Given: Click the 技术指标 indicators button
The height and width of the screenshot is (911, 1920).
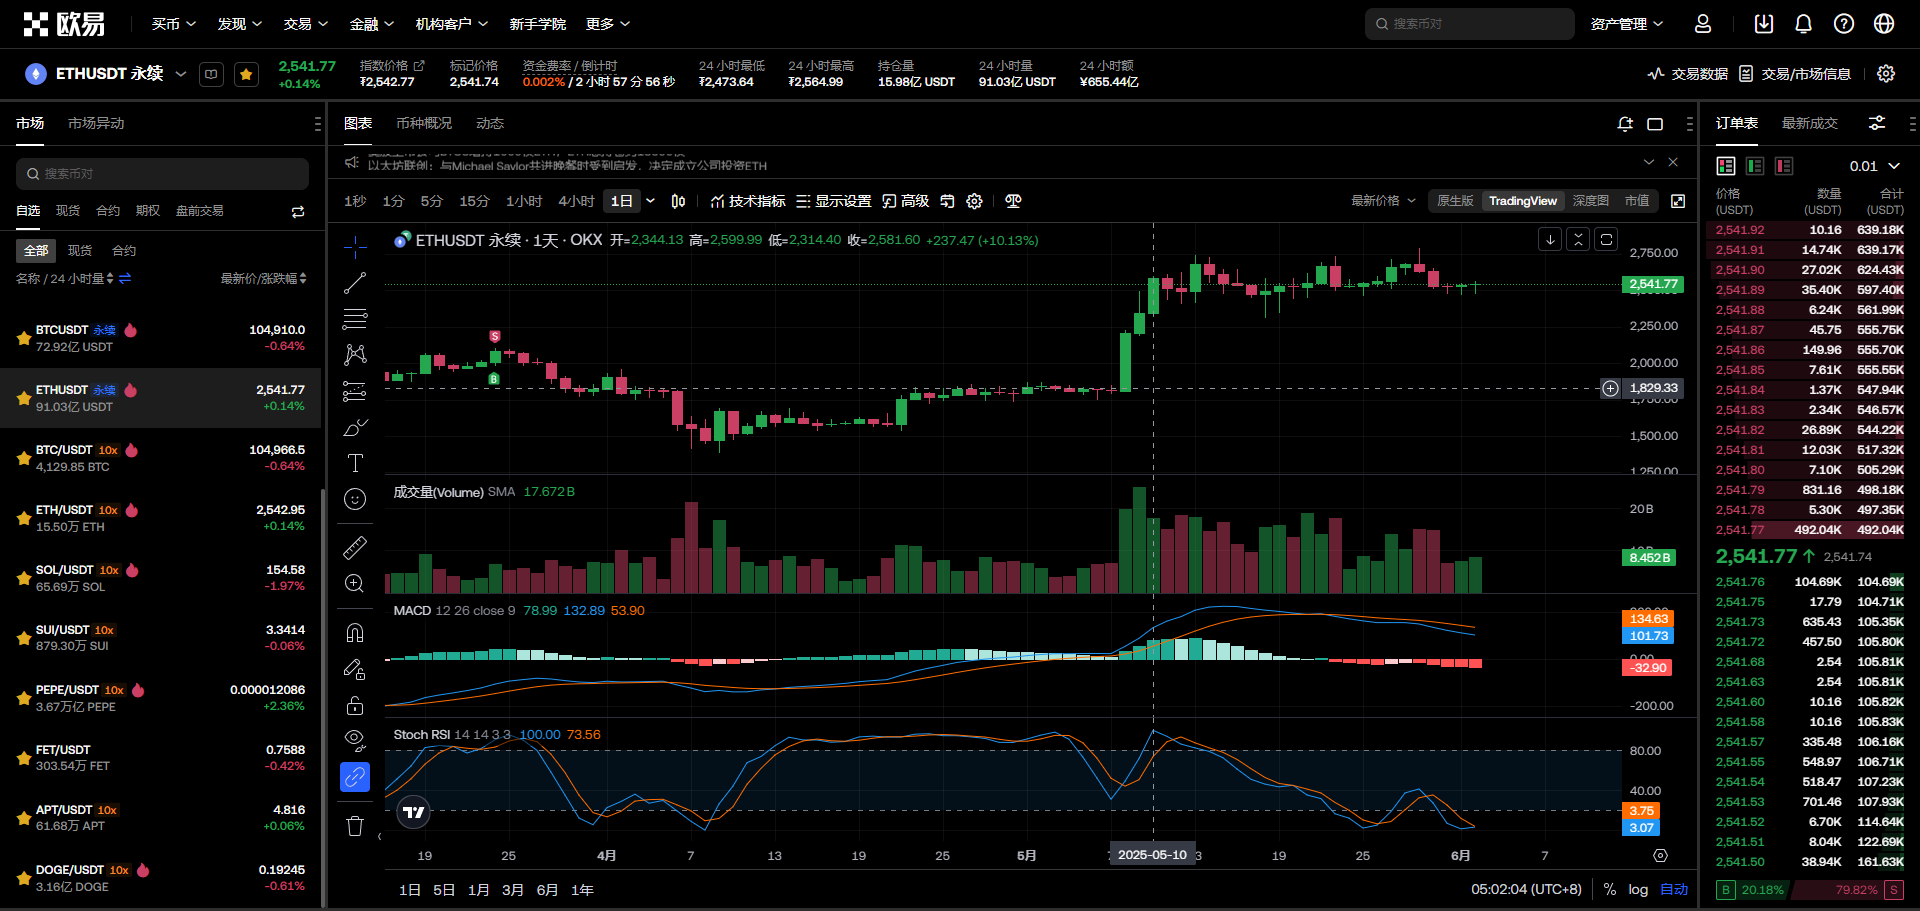Looking at the screenshot, I should 748,201.
